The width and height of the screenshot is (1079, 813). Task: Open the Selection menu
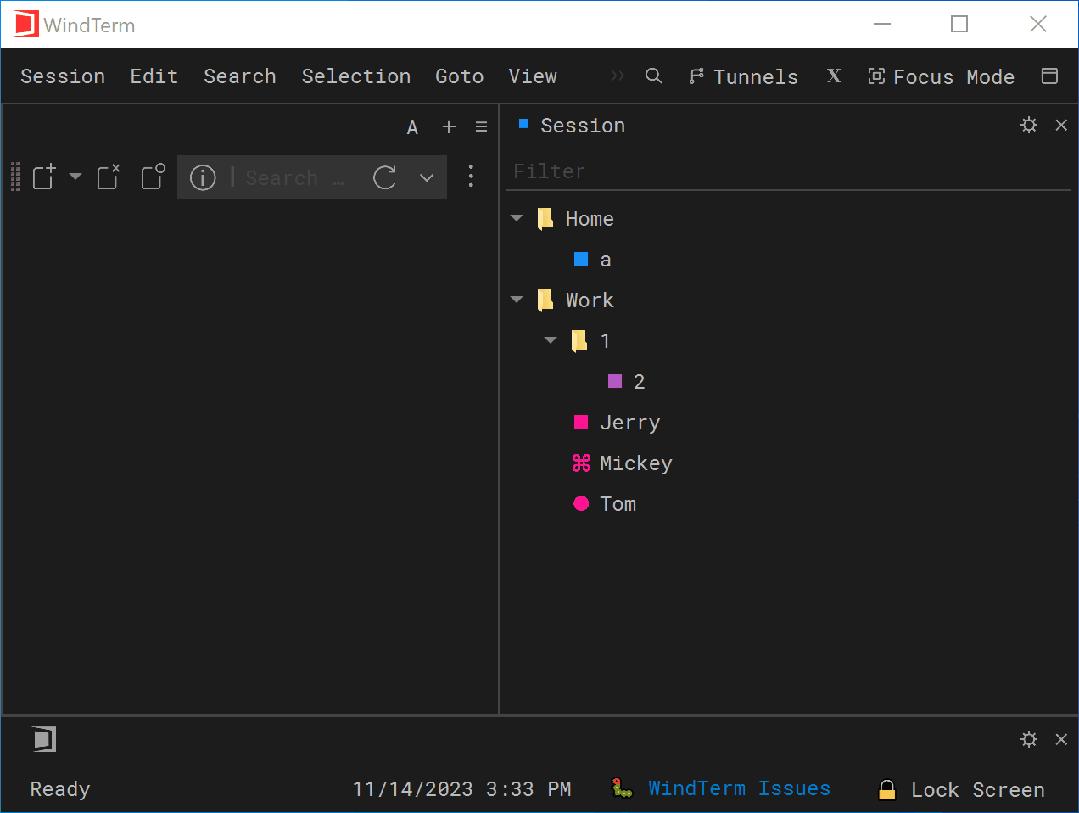point(356,76)
